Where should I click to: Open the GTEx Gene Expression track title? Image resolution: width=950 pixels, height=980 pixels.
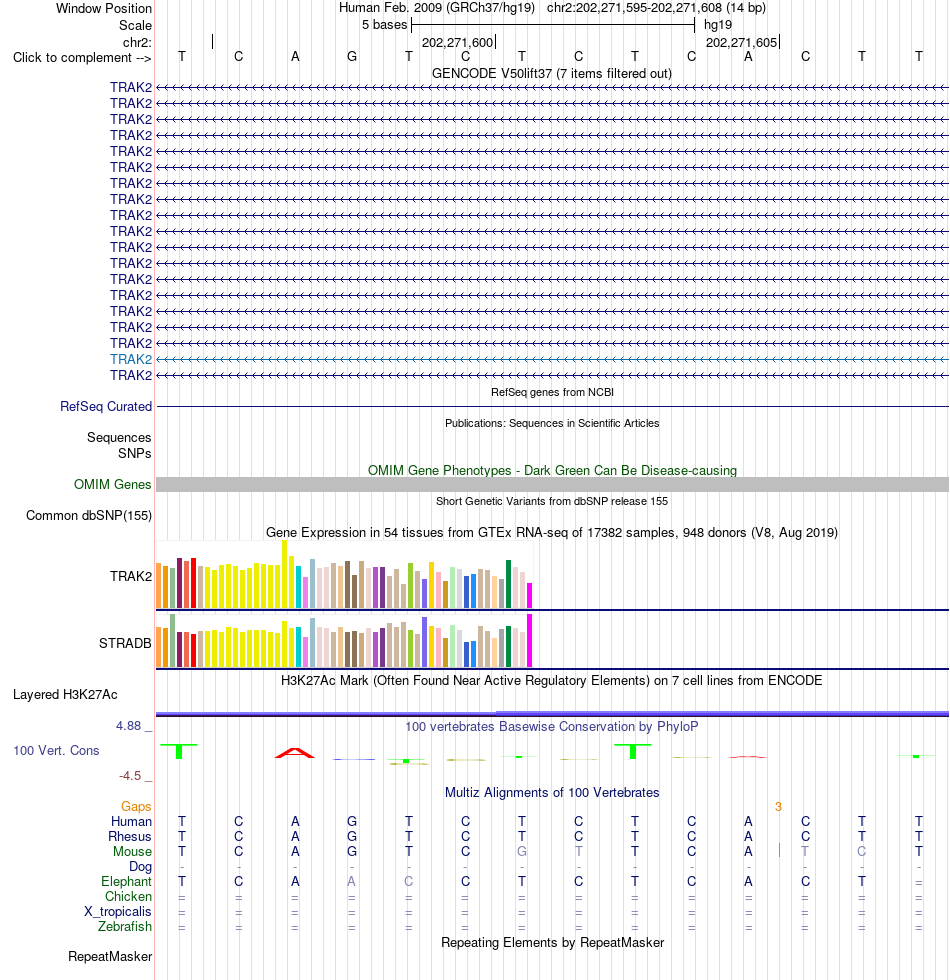pyautogui.click(x=552, y=532)
